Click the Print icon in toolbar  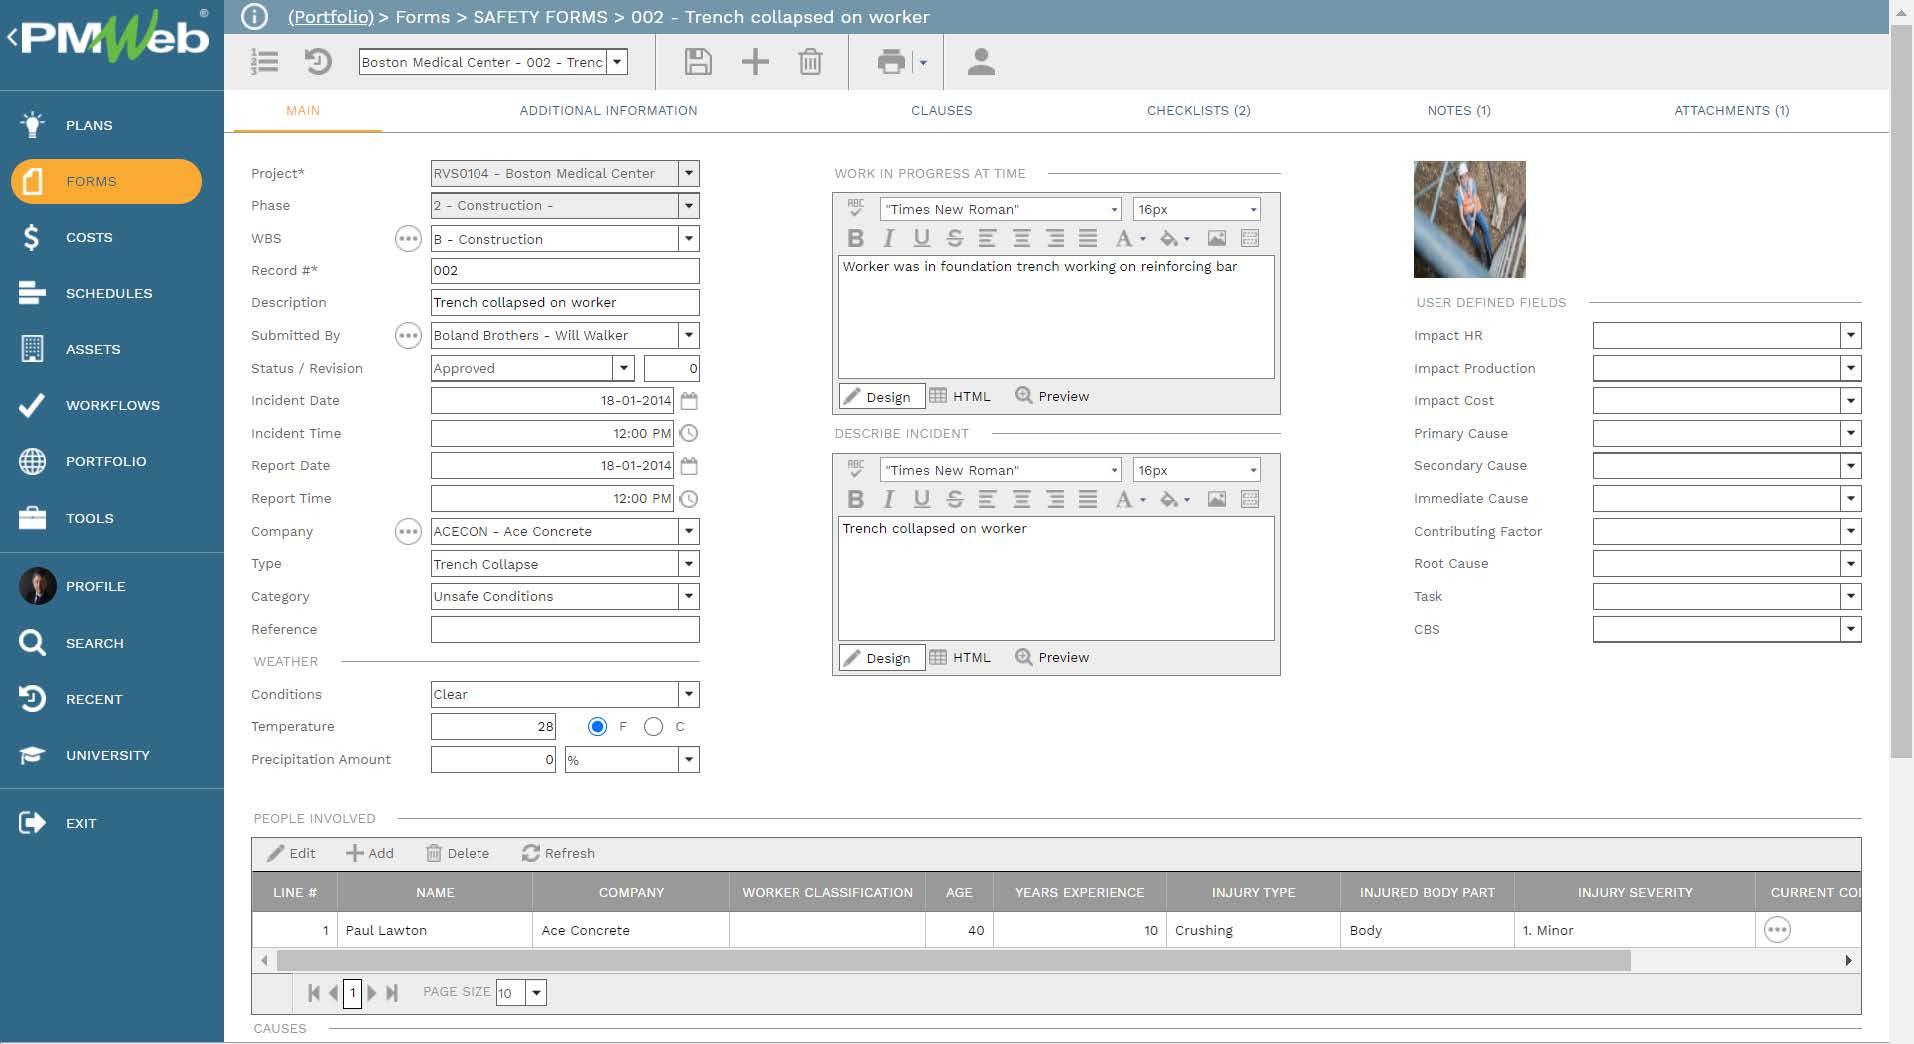click(891, 62)
